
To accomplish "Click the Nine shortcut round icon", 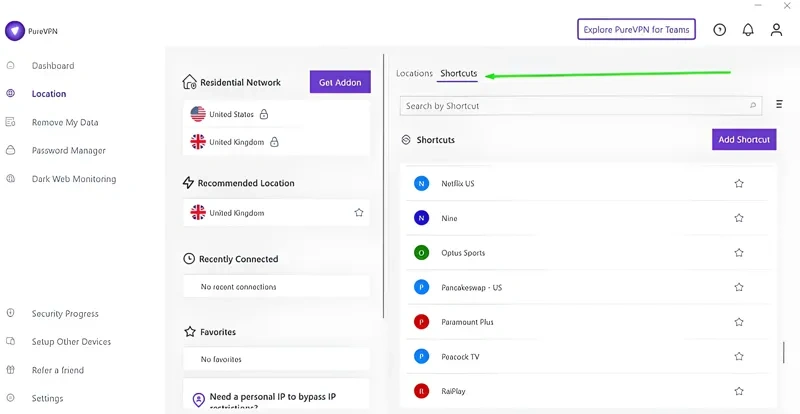I will 421,218.
